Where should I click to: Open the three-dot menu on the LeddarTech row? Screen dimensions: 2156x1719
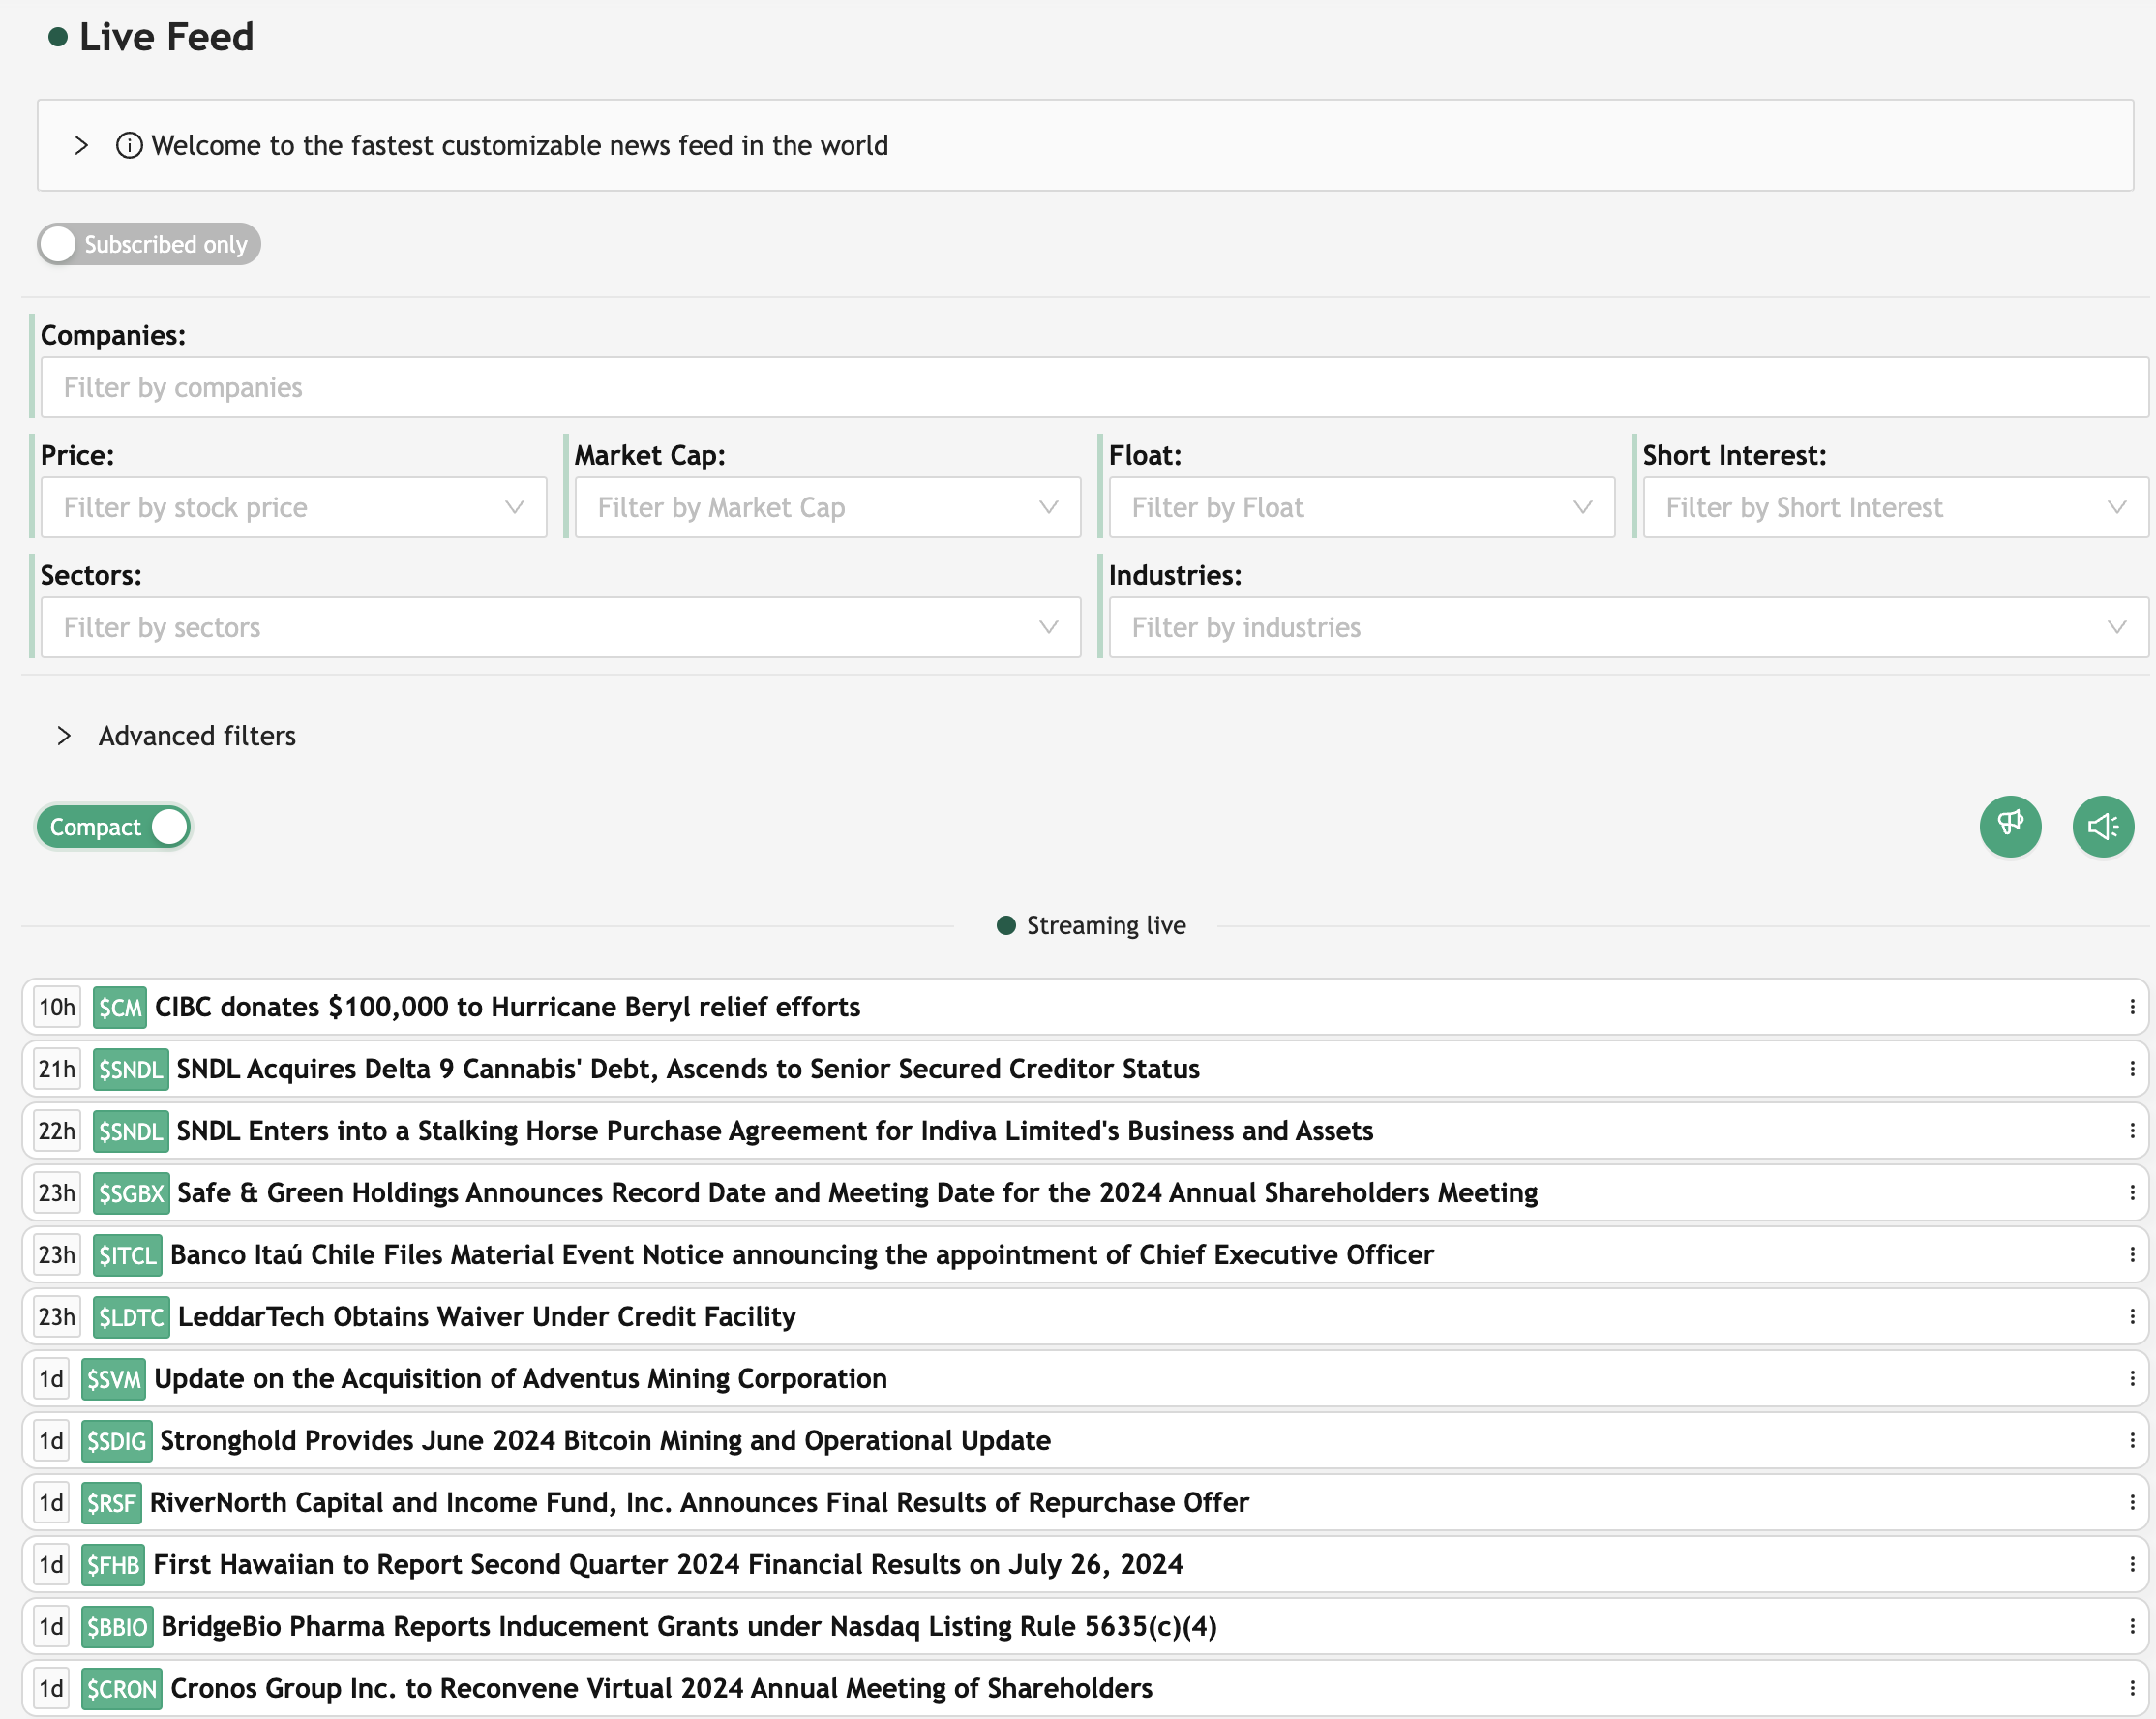[2133, 1316]
